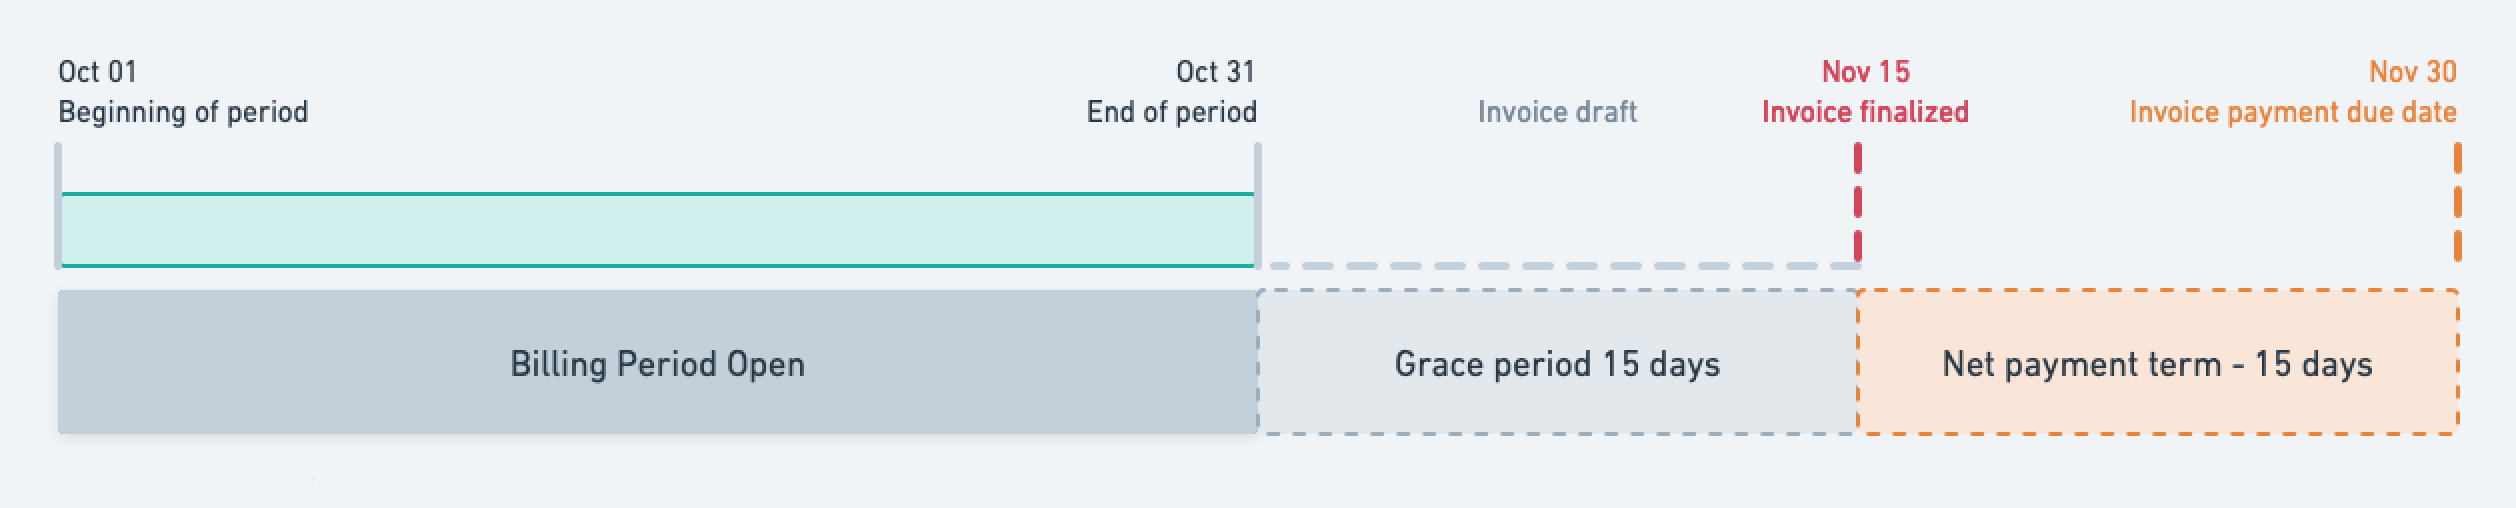The height and width of the screenshot is (508, 2516).
Task: Click the Nov 15 date label
Action: 1866,72
